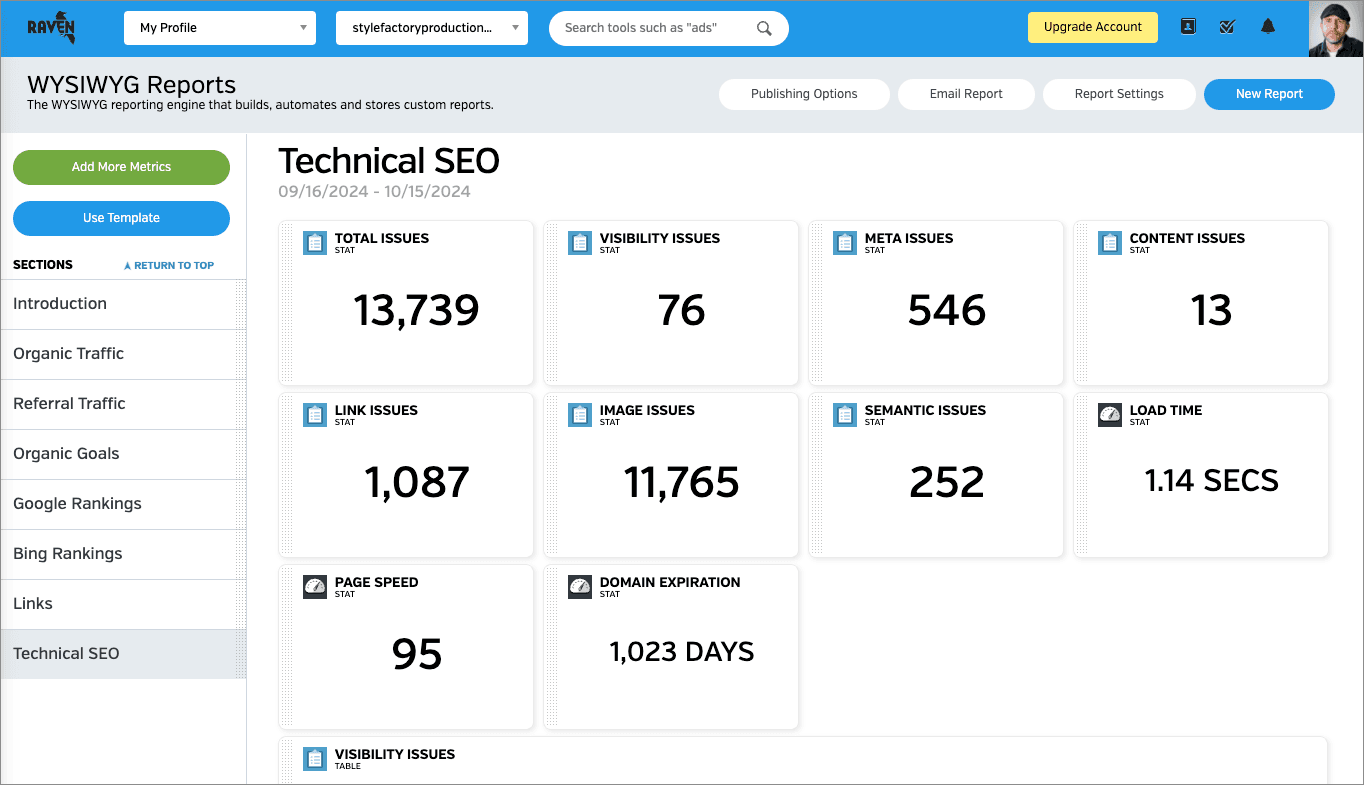1364x785 pixels.
Task: Click inside the tools search field
Action: point(650,28)
